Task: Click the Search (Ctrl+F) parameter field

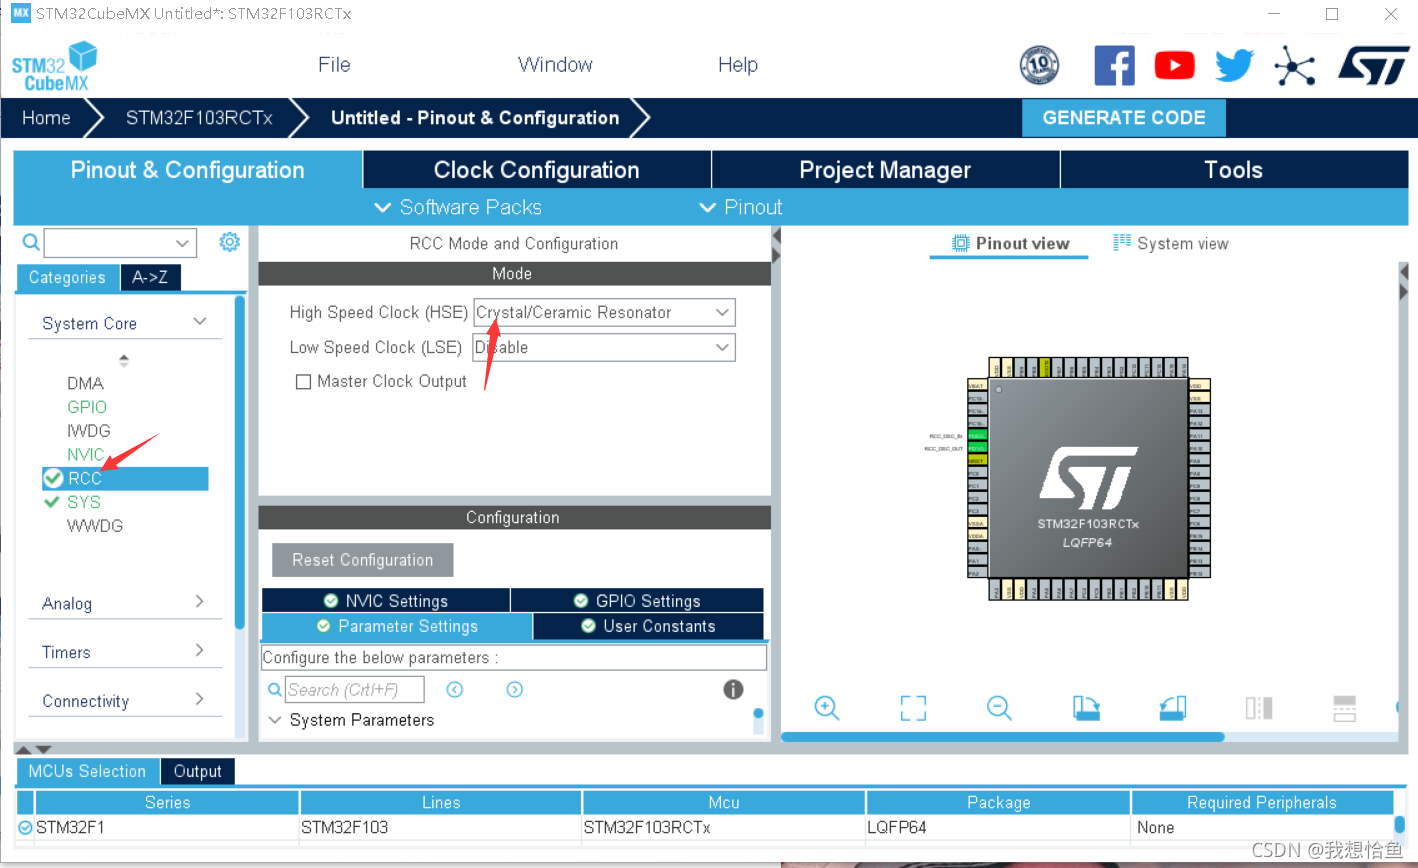Action: pos(355,689)
